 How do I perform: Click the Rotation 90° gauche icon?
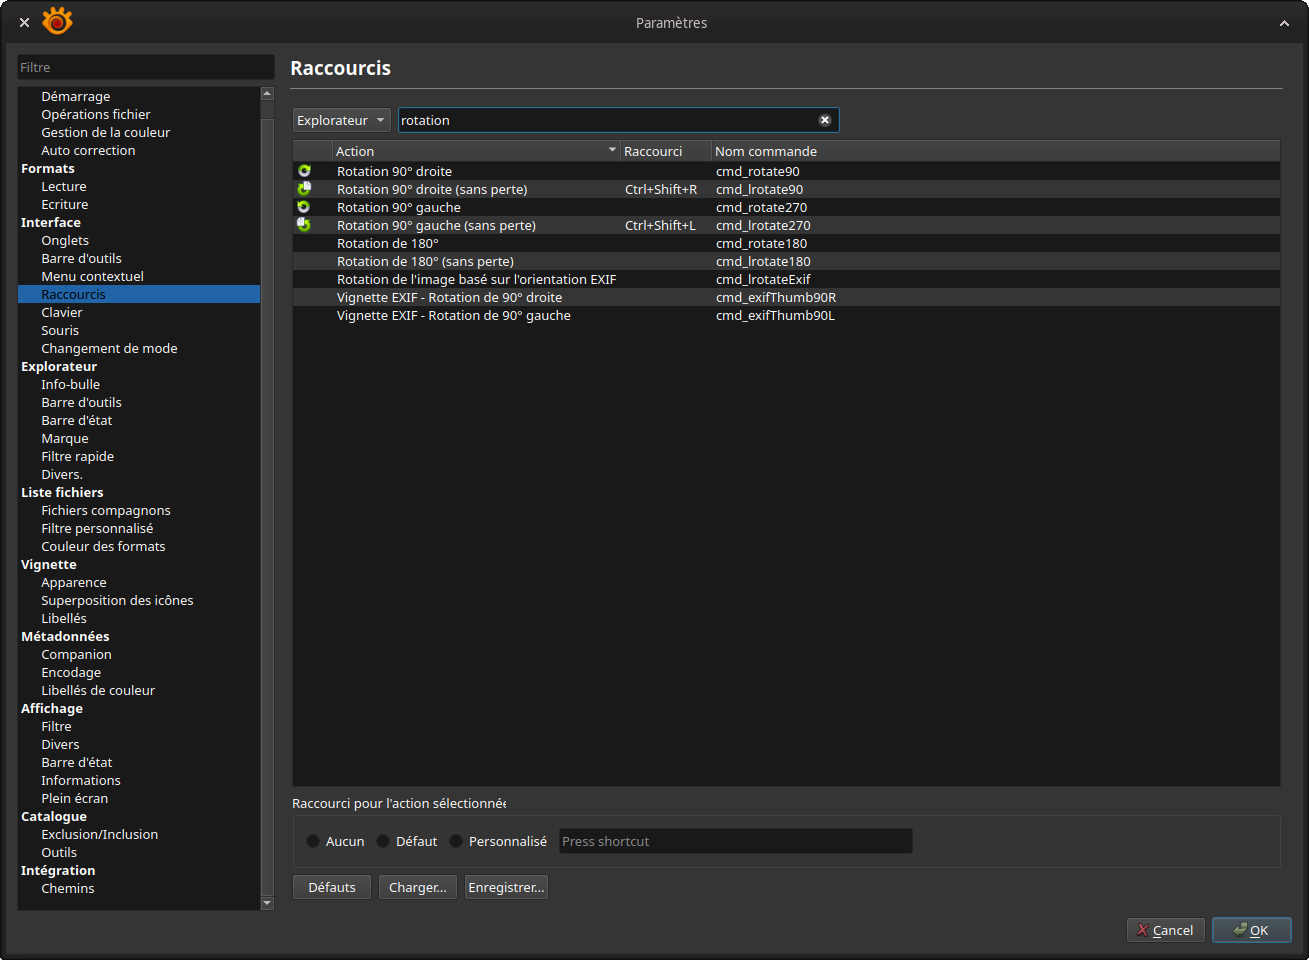(304, 207)
